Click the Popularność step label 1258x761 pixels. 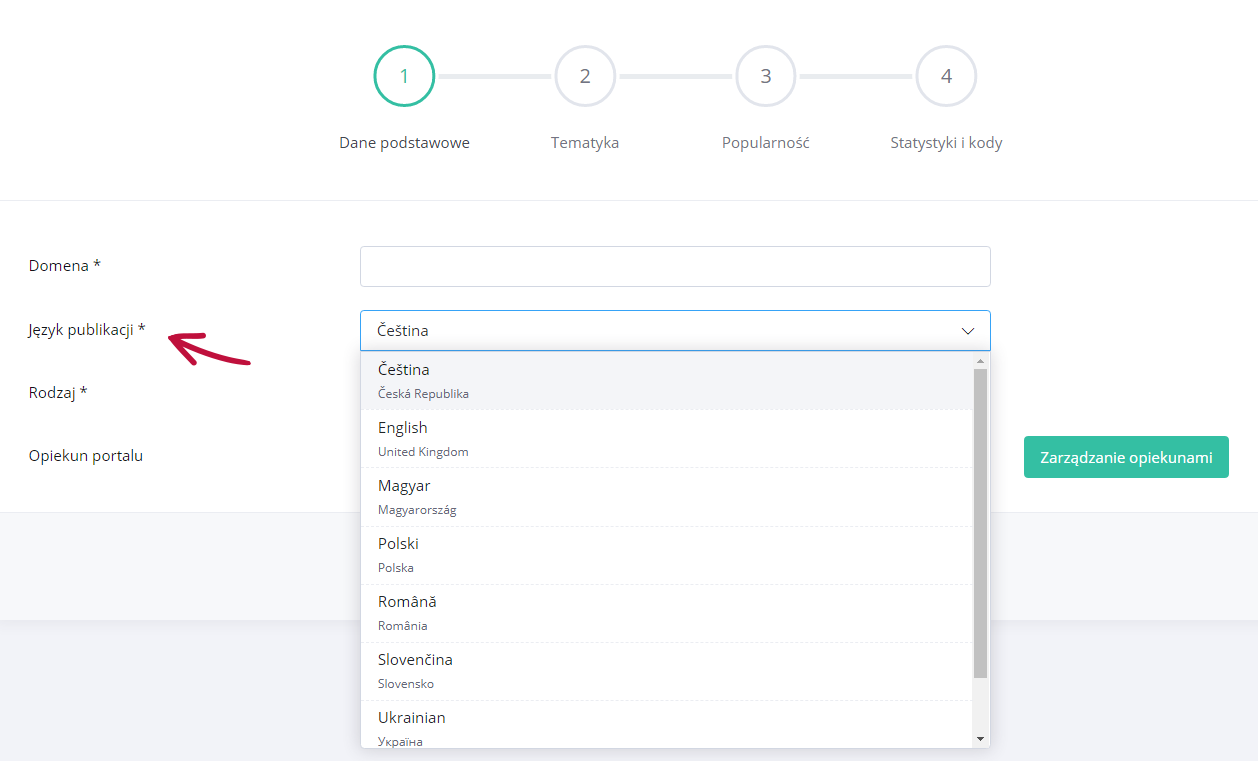tap(766, 143)
